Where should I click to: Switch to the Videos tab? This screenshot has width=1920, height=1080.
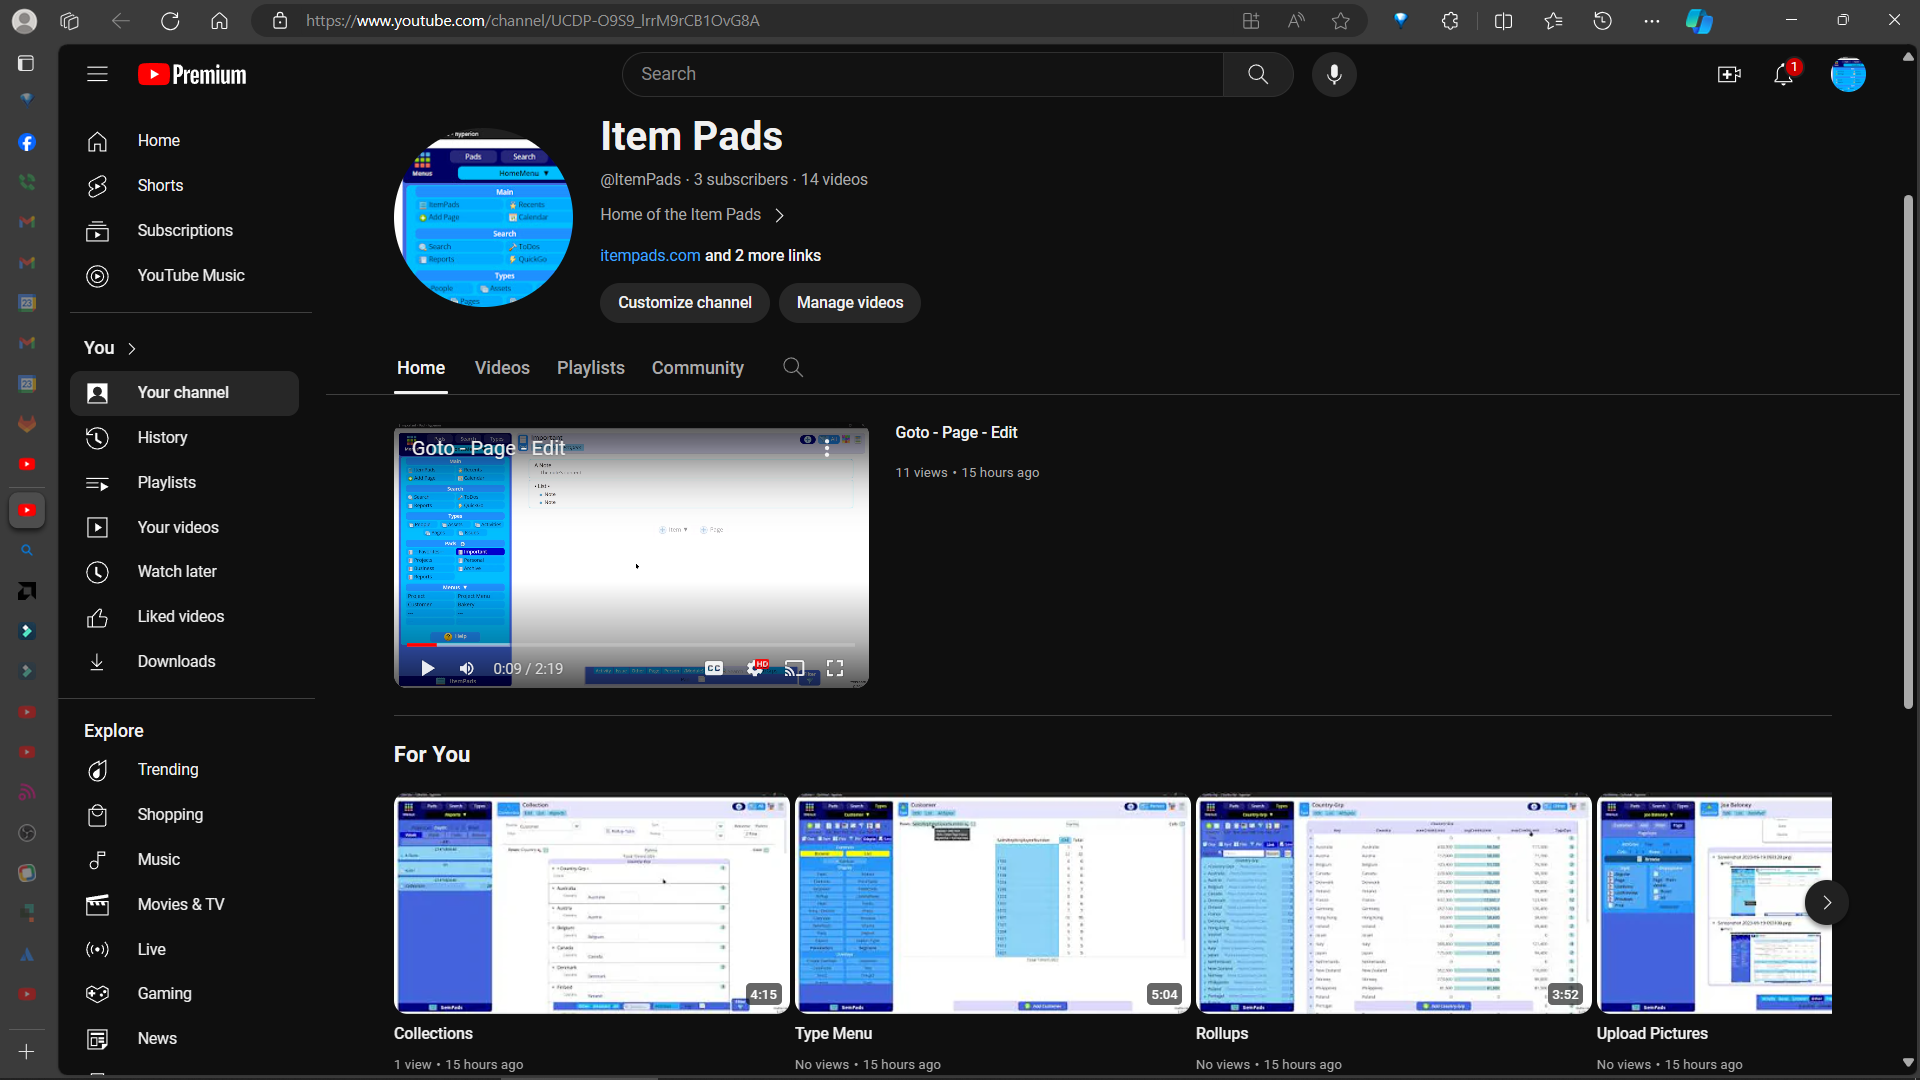(502, 368)
